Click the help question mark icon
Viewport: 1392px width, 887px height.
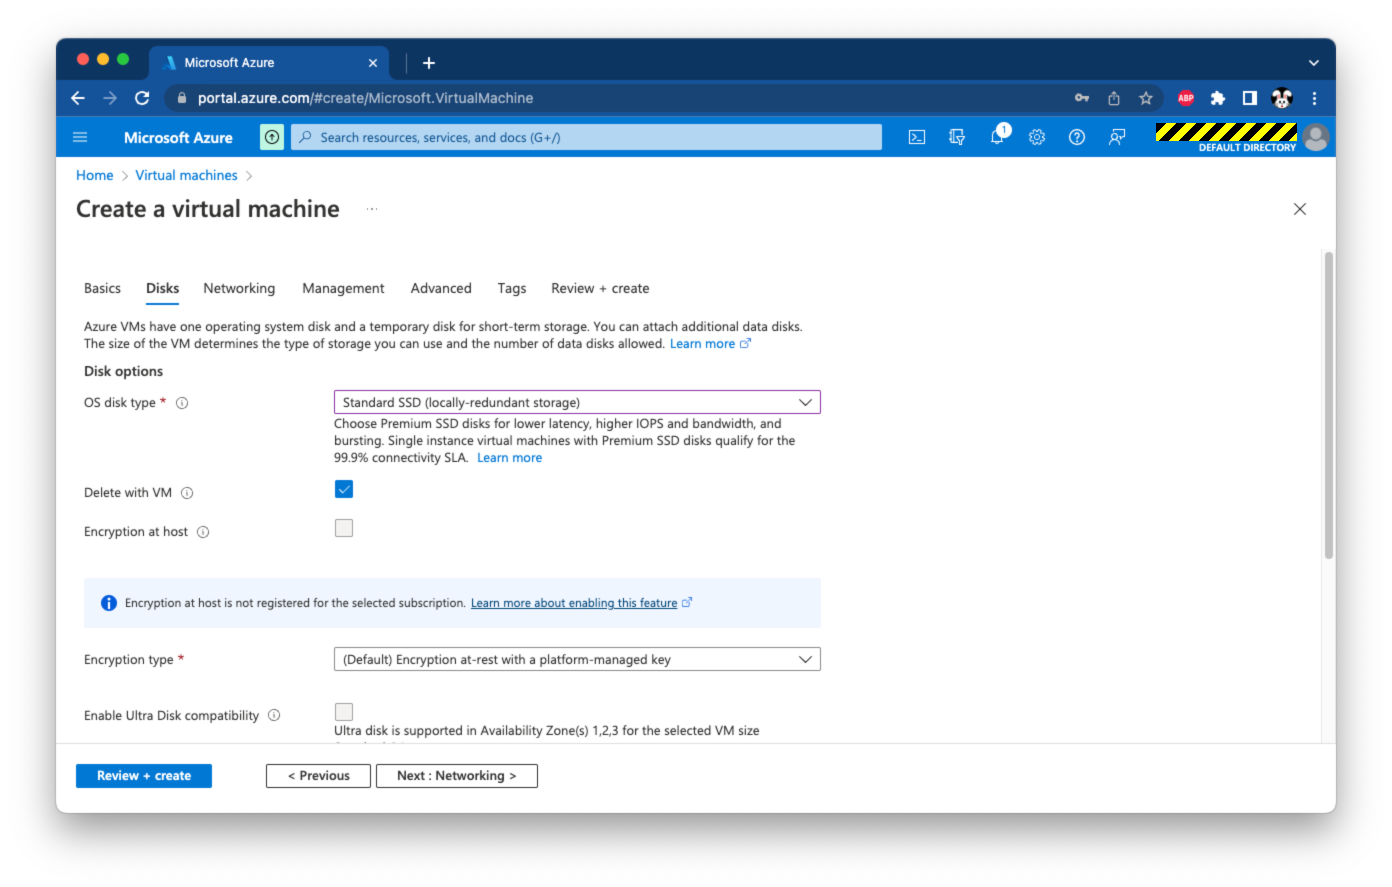pyautogui.click(x=1077, y=137)
